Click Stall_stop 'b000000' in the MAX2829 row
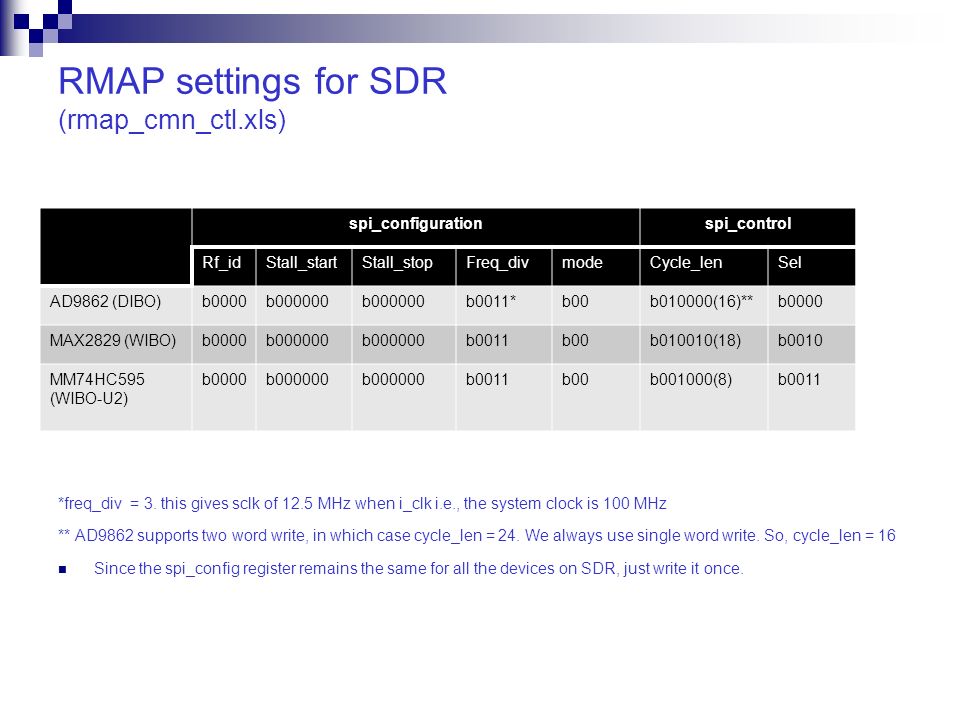This screenshot has width=960, height=720. (x=393, y=340)
